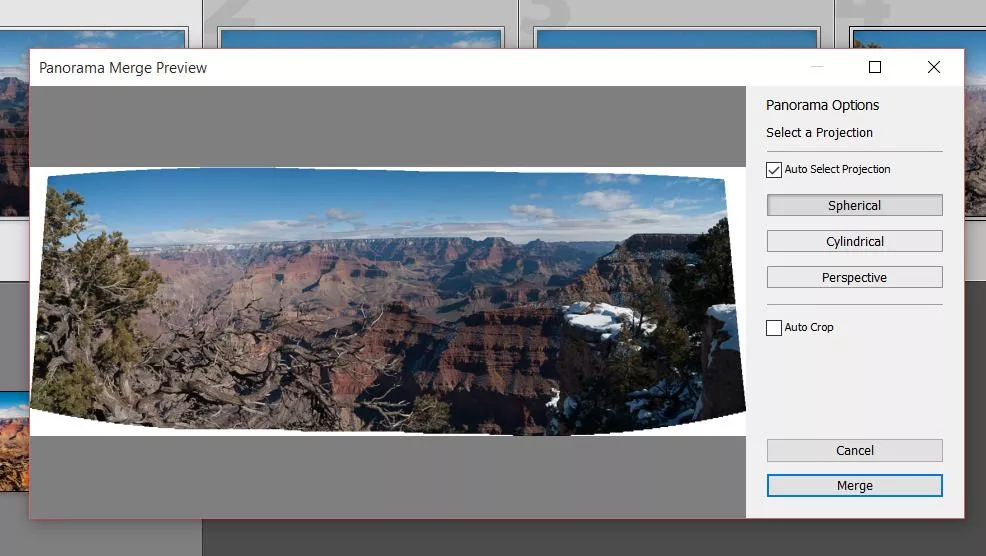Choose the Perspective projection

point(854,277)
